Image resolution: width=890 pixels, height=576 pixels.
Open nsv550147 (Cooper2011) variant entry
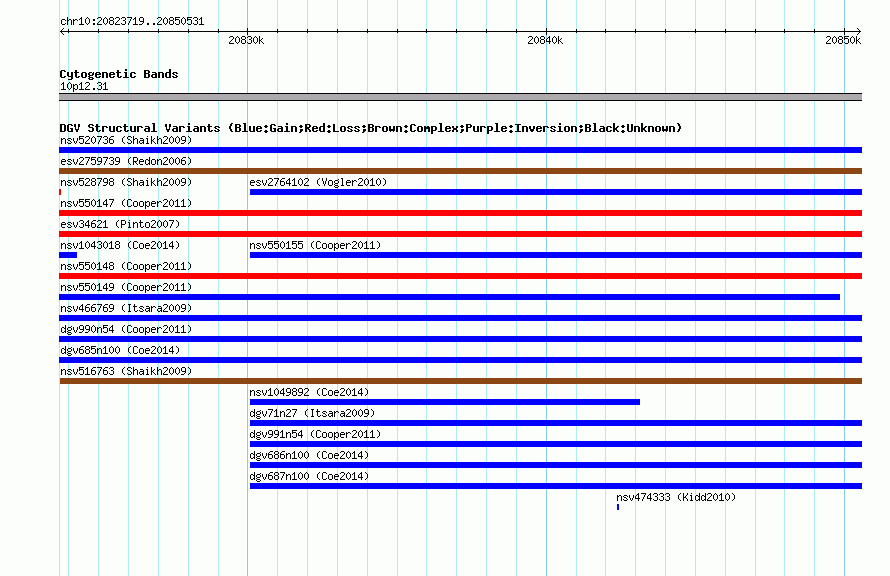point(126,203)
